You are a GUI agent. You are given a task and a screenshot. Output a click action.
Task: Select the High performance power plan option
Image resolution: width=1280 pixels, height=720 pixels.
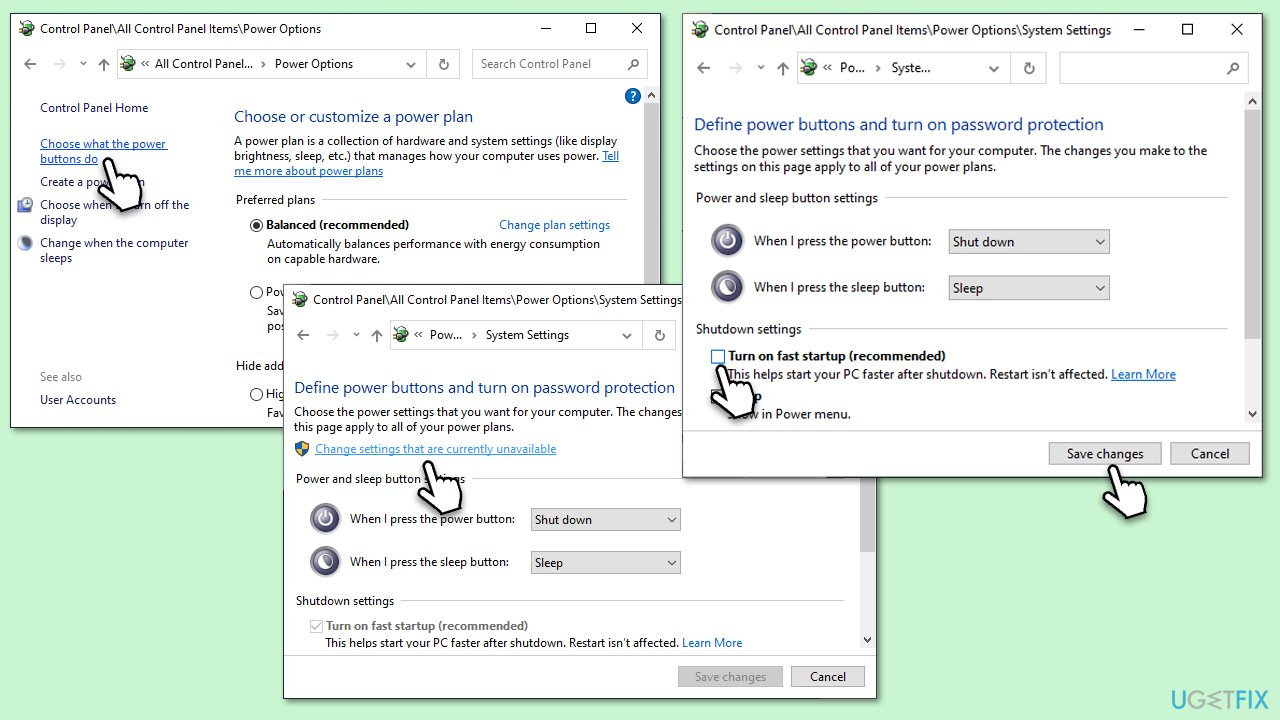257,394
